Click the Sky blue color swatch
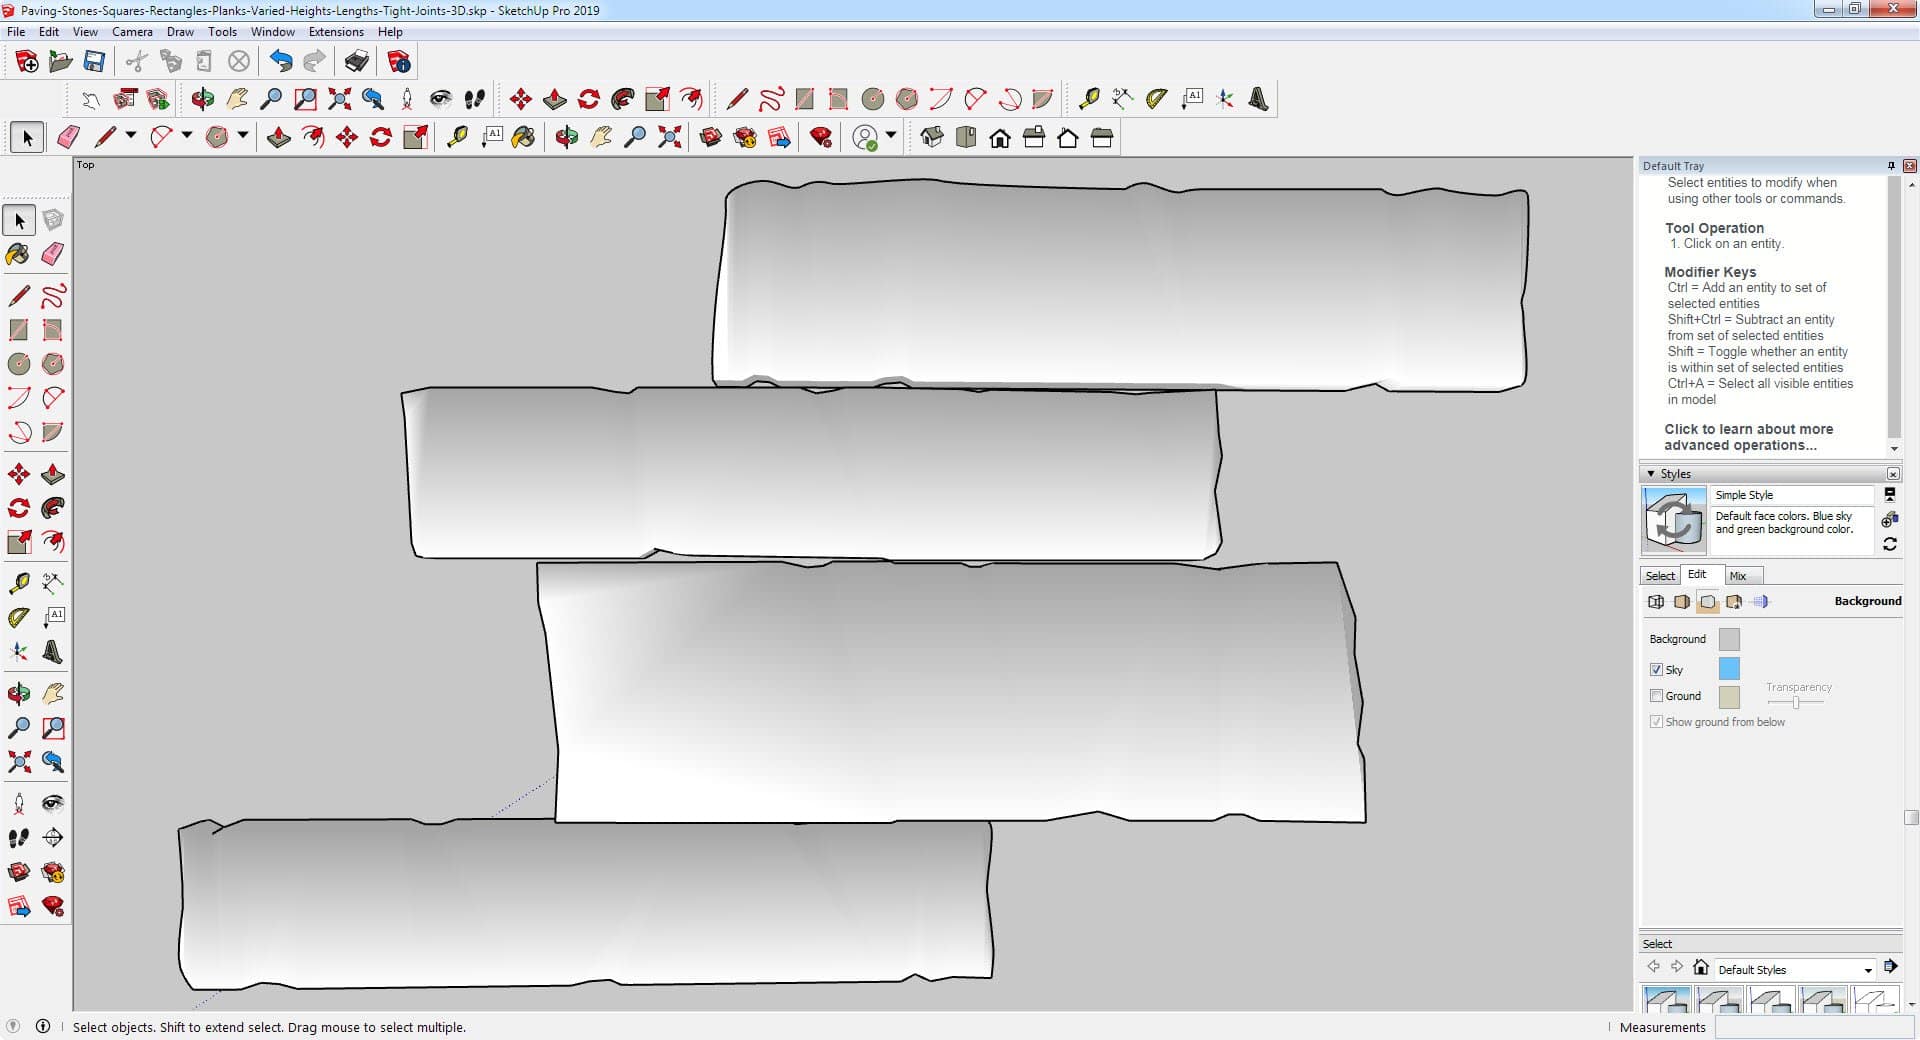Viewport: 1920px width, 1040px height. tap(1729, 669)
